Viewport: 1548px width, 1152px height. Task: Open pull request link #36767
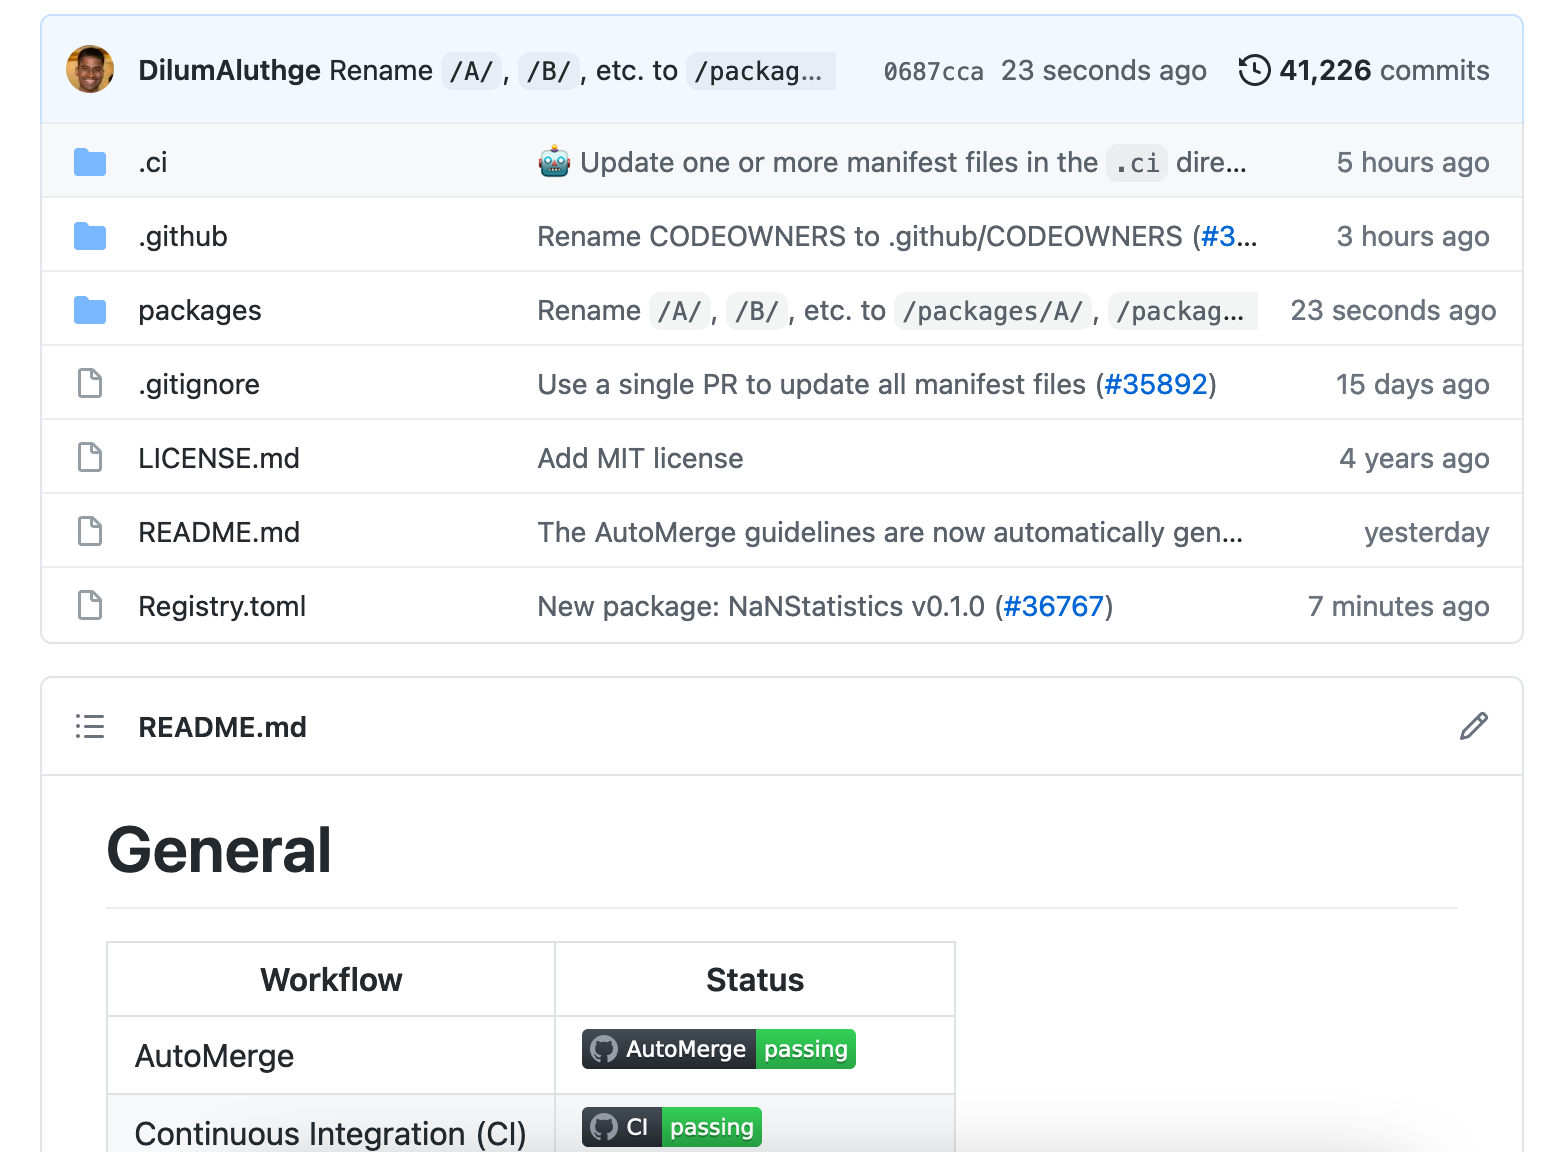pos(1053,605)
